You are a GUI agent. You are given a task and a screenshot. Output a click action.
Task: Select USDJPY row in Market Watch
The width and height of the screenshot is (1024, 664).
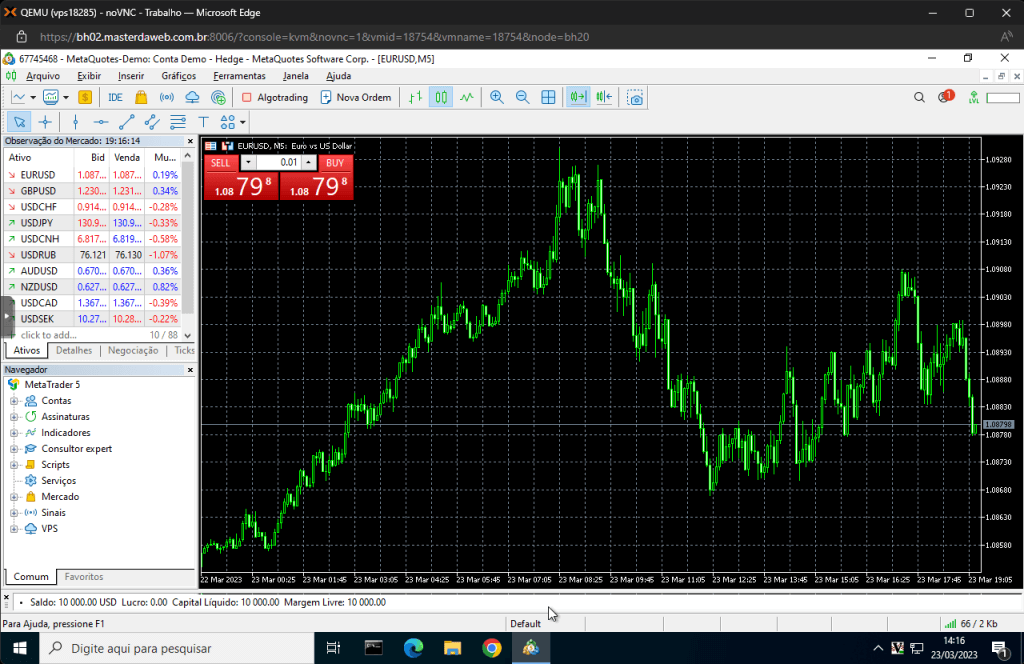[93, 223]
